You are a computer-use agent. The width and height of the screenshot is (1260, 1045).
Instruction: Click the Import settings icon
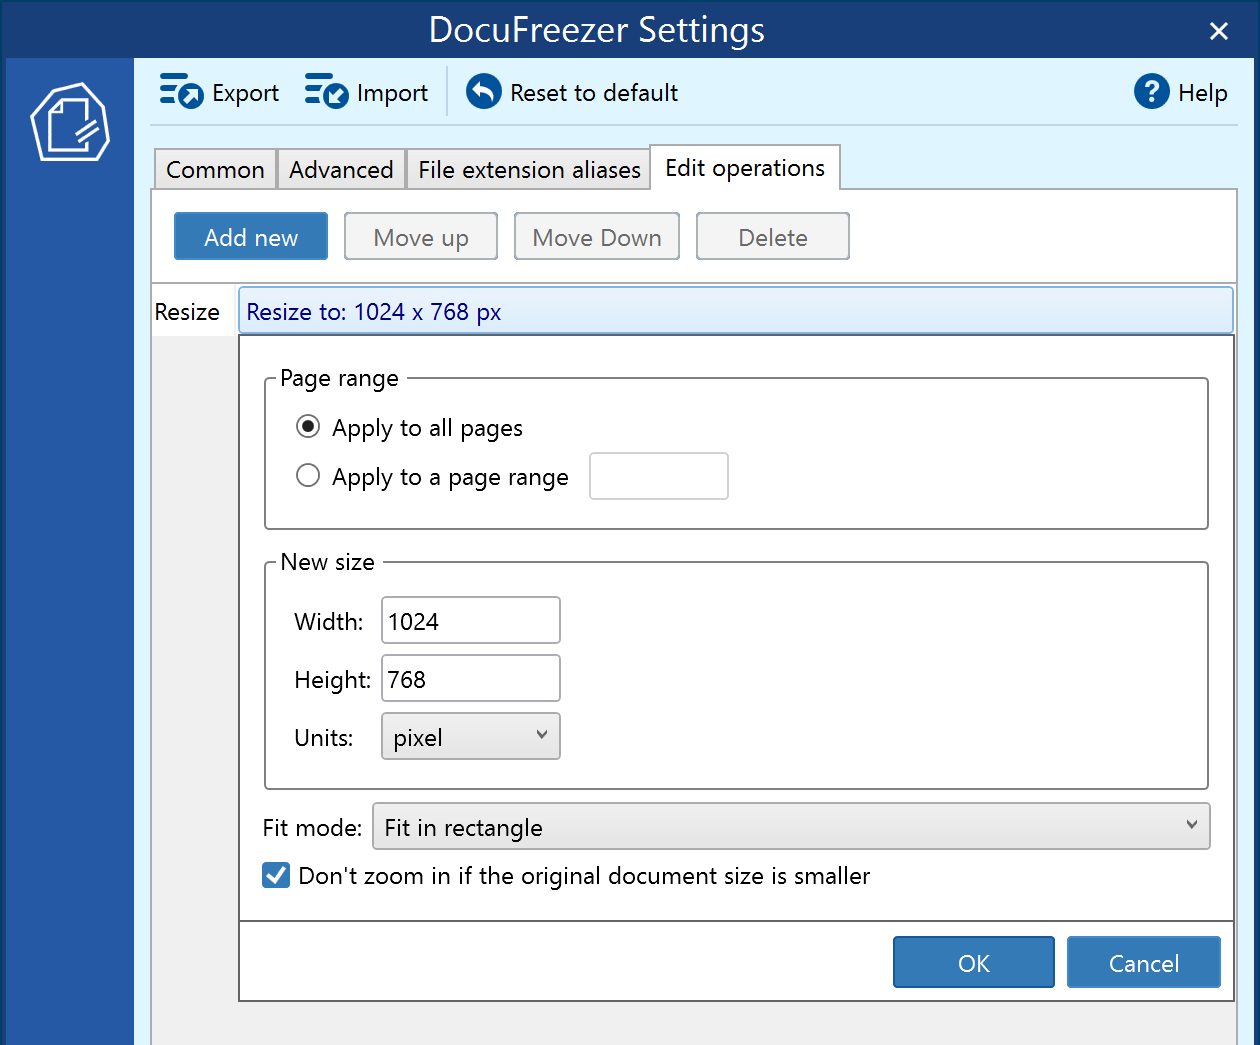(x=326, y=92)
